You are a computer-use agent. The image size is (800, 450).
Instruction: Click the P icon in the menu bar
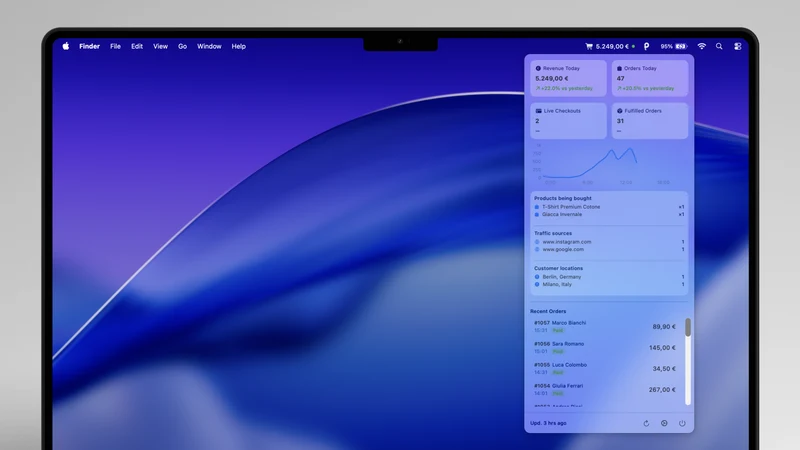coord(646,46)
